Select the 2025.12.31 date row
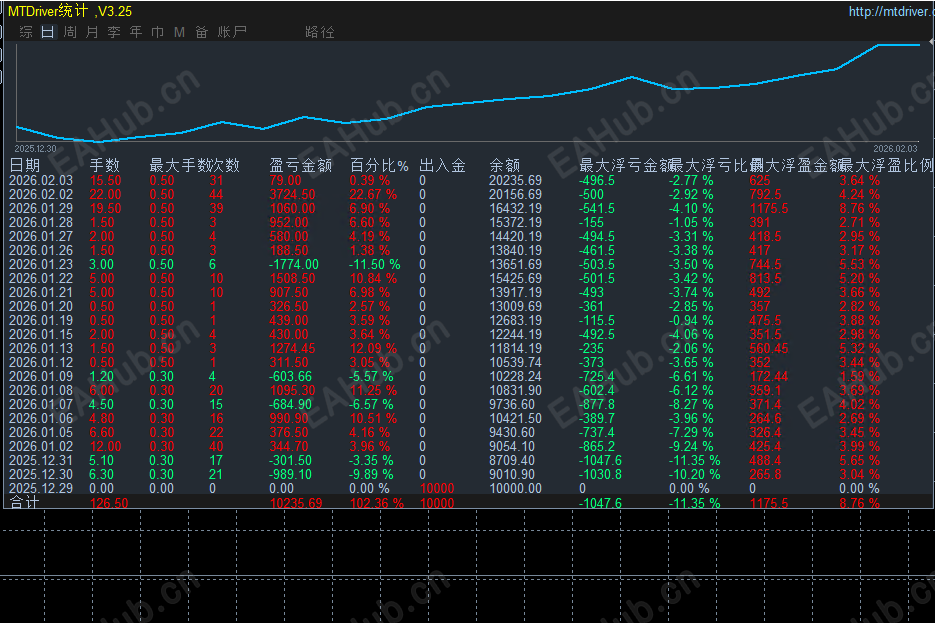This screenshot has width=935, height=623. tap(41, 460)
